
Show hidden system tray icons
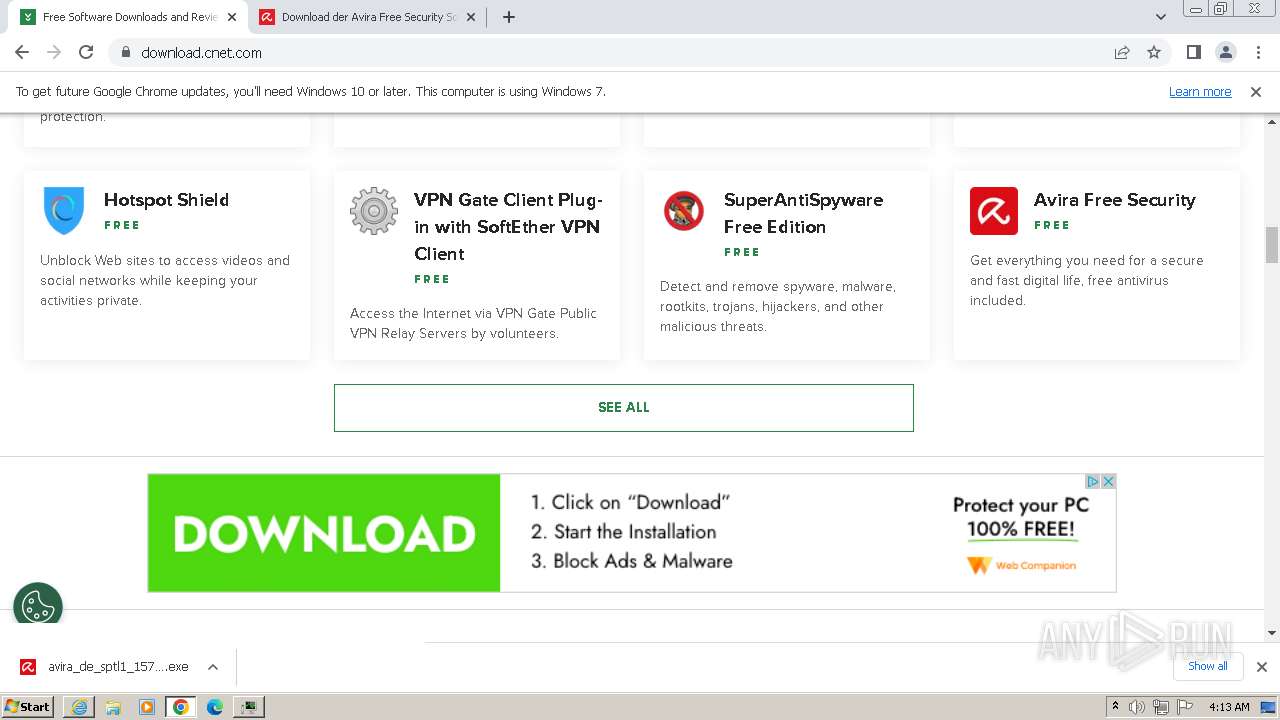pos(1115,707)
